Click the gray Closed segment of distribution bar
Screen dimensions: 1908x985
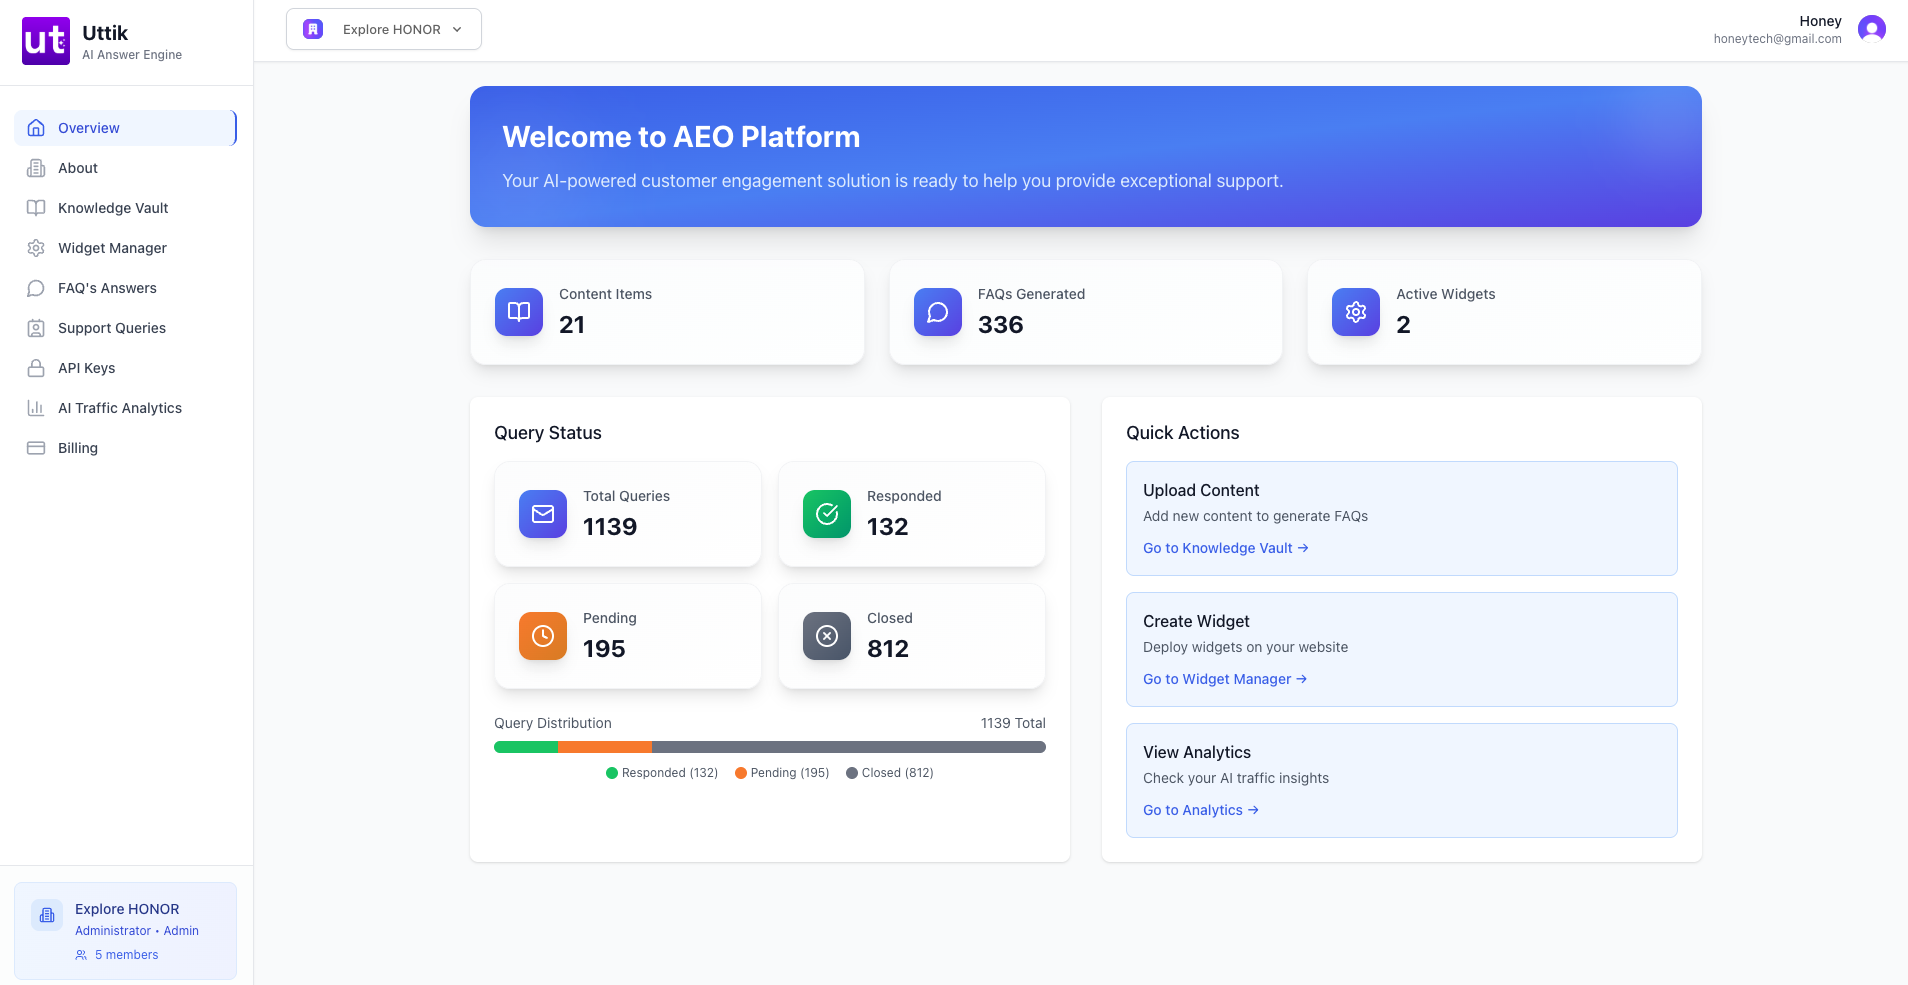pyautogui.click(x=849, y=747)
